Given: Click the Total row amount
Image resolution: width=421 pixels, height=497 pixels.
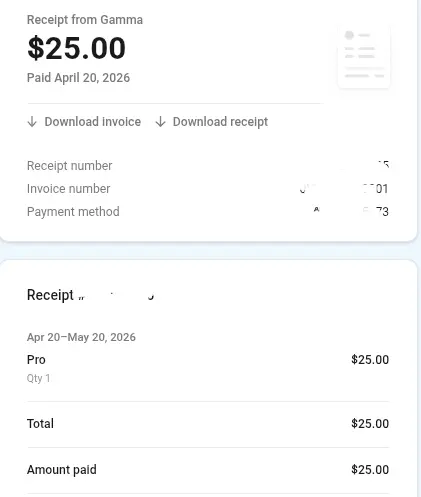Looking at the screenshot, I should pos(370,424).
